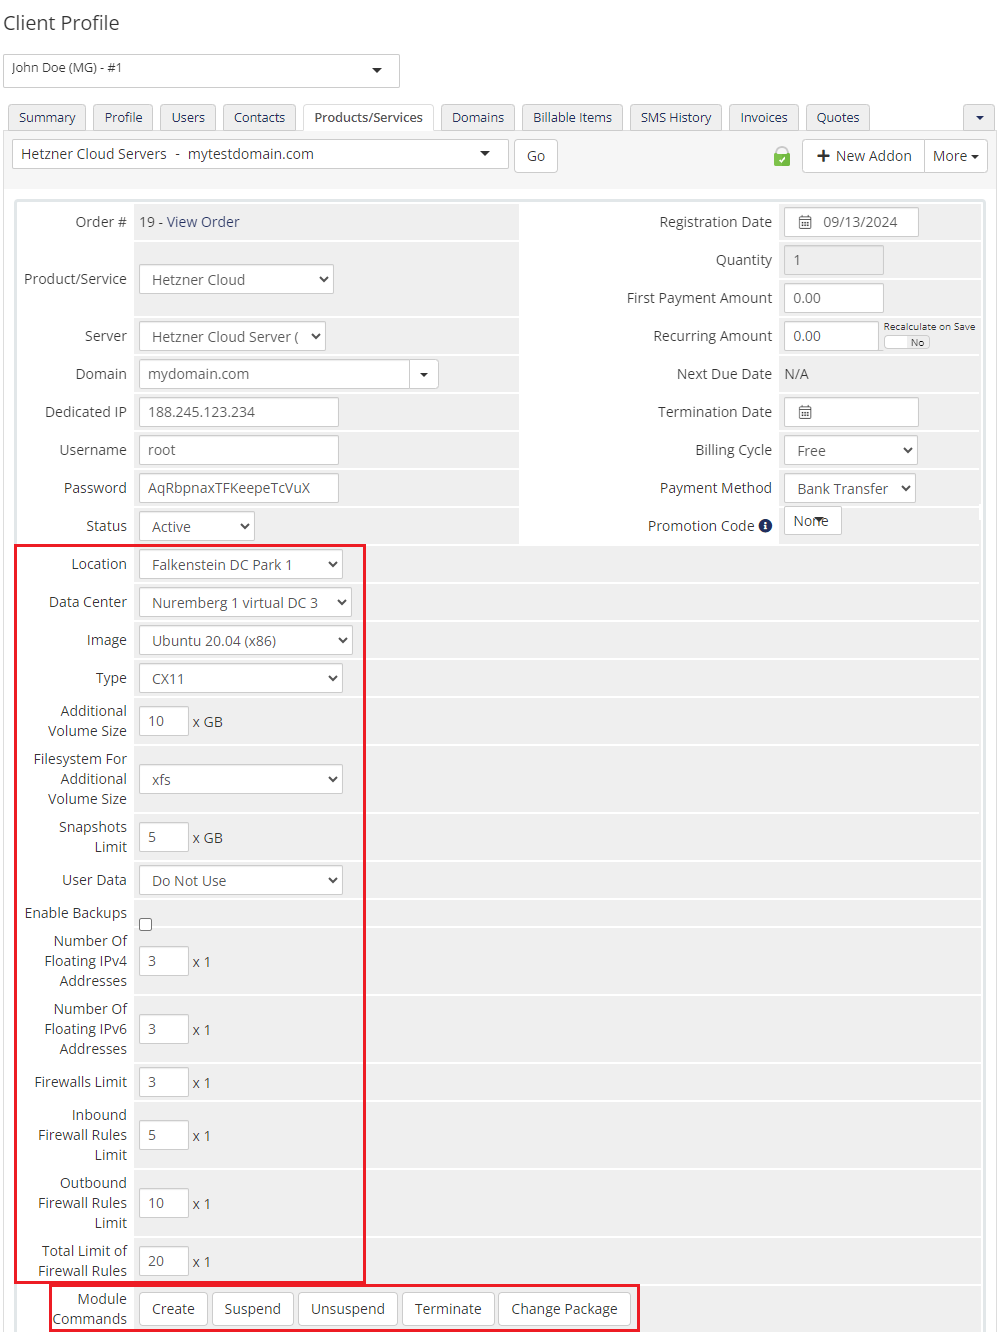The height and width of the screenshot is (1332, 998).
Task: Switch to the Quotes tab
Action: point(838,117)
